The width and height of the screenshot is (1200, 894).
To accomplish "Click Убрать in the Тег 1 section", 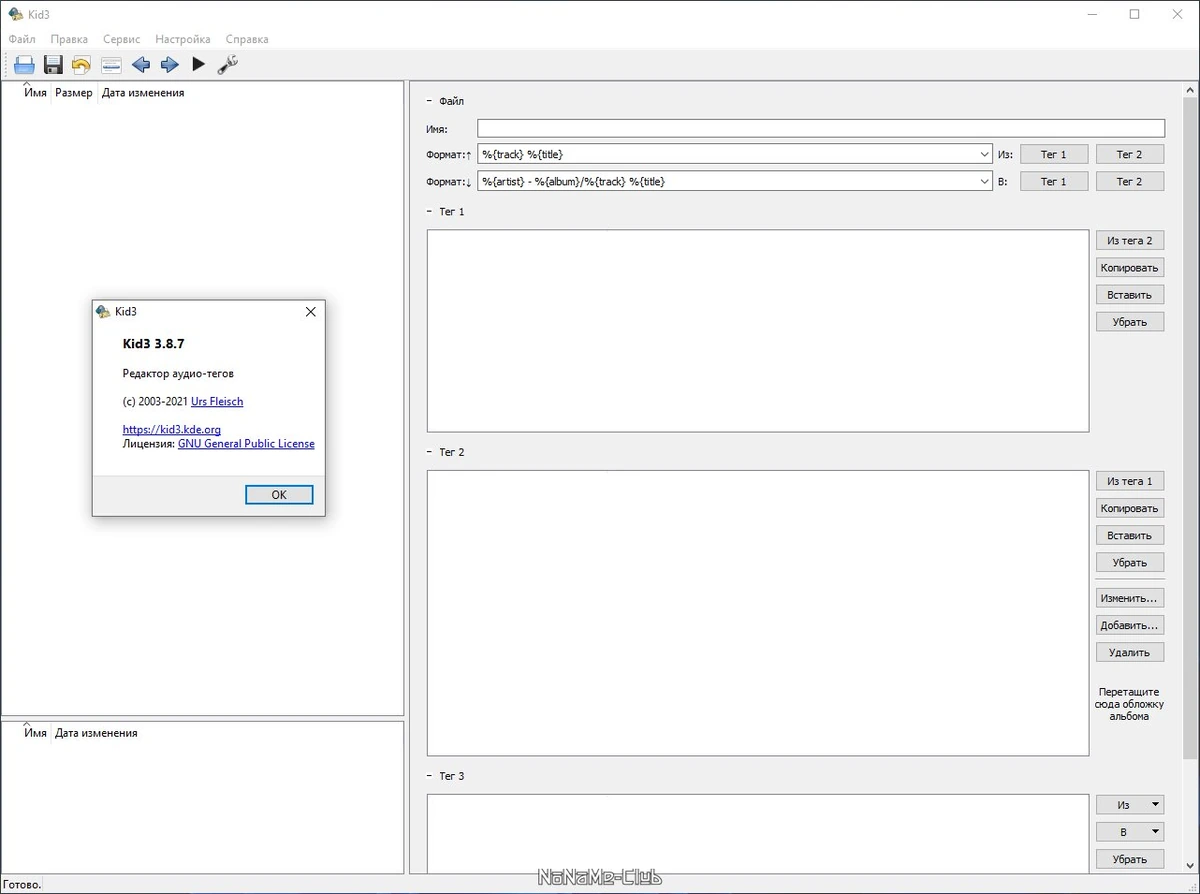I will 1130,322.
